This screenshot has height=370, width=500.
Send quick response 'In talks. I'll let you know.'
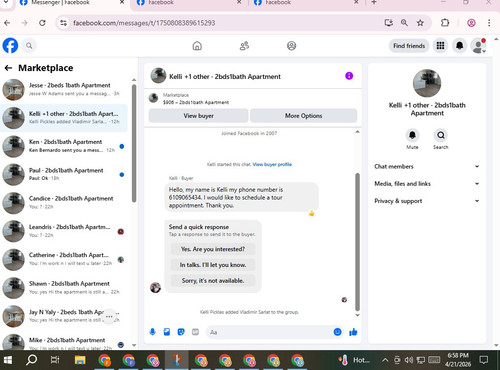point(213,265)
